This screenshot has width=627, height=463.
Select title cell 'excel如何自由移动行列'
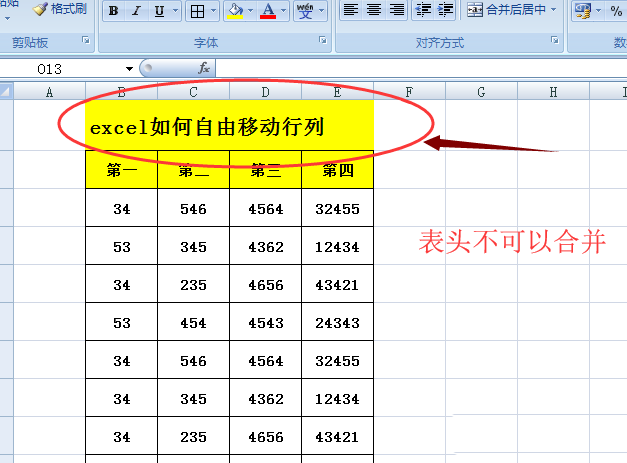click(230, 126)
